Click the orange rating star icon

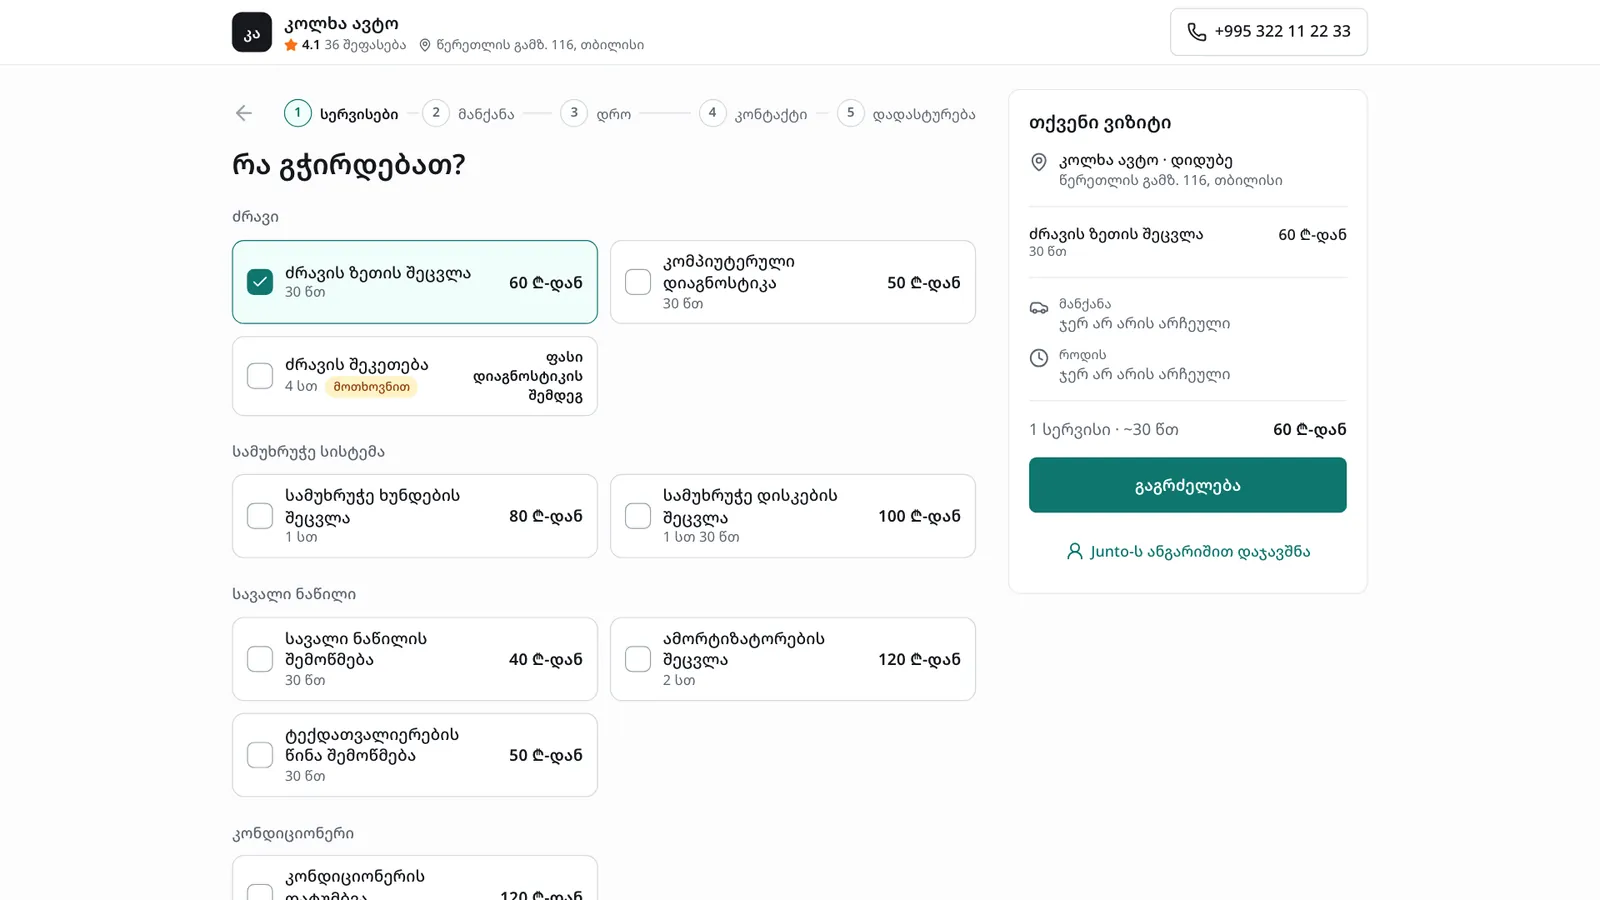(x=291, y=45)
